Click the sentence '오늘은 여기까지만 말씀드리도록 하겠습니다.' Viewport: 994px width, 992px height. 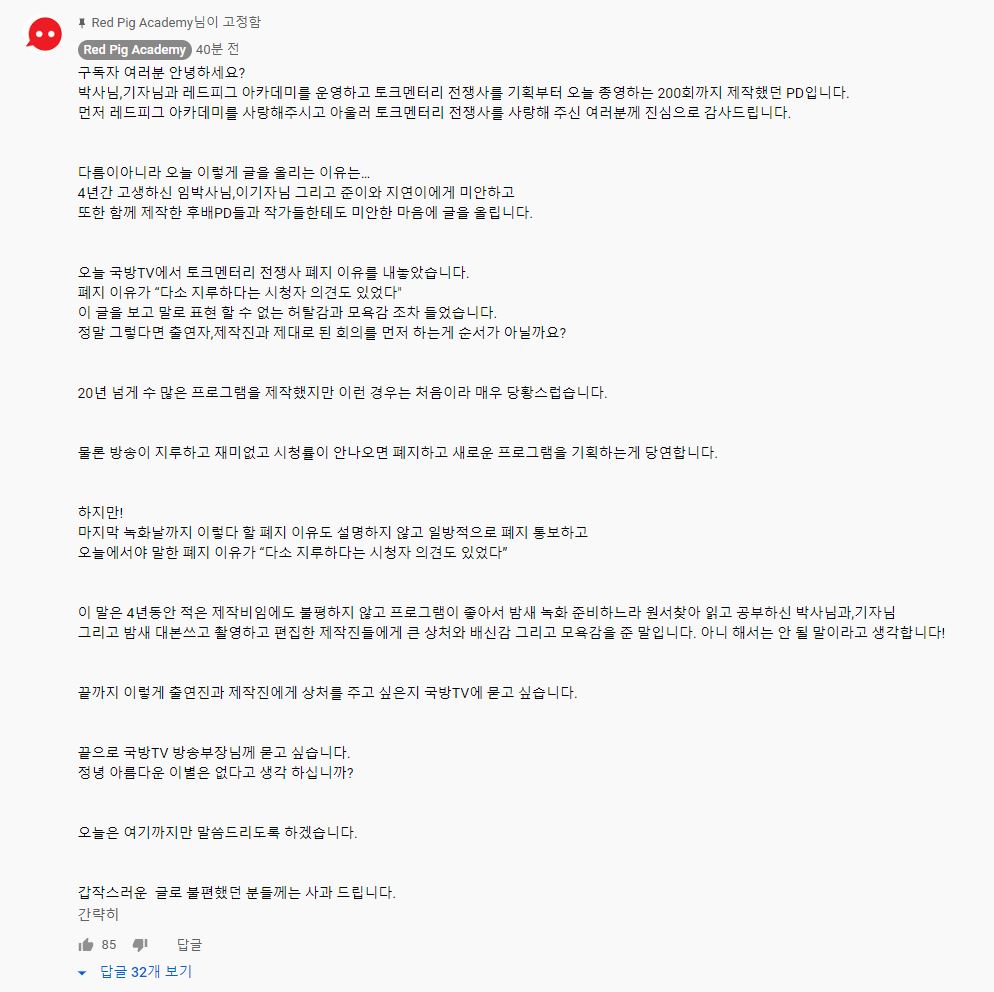[217, 832]
